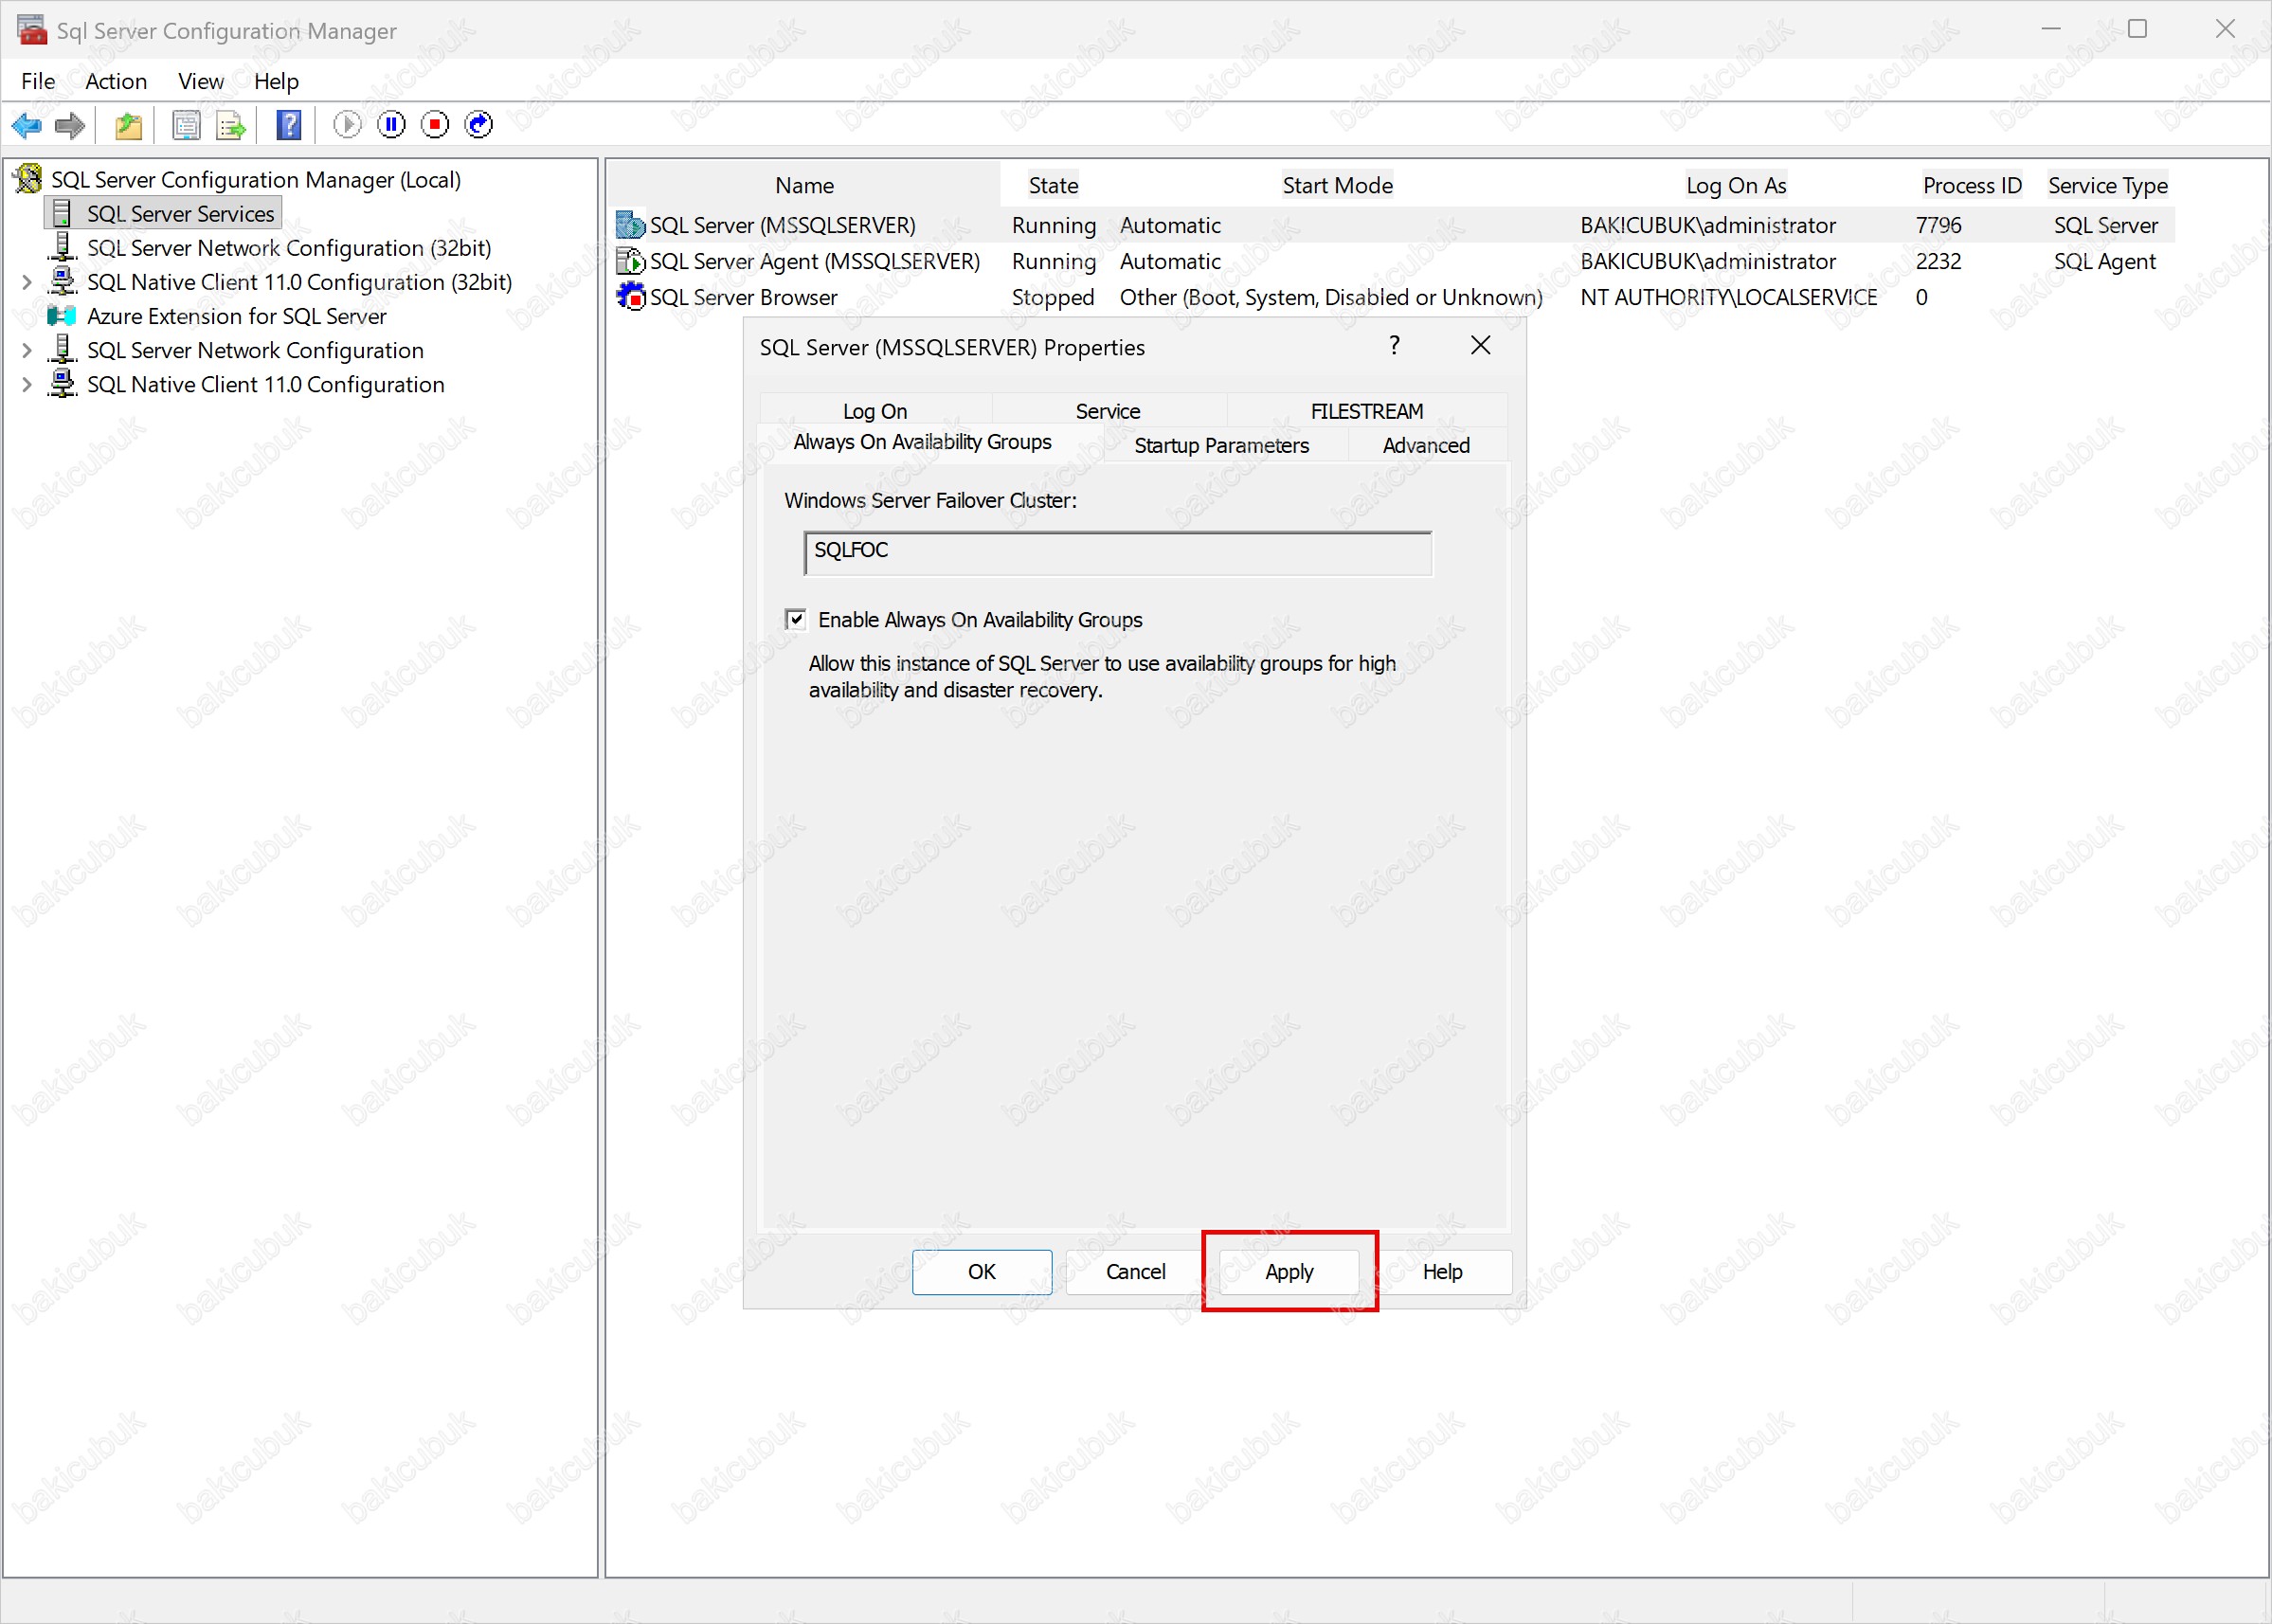This screenshot has width=2272, height=1624.
Task: Click the Restart Service toolbar icon
Action: [479, 125]
